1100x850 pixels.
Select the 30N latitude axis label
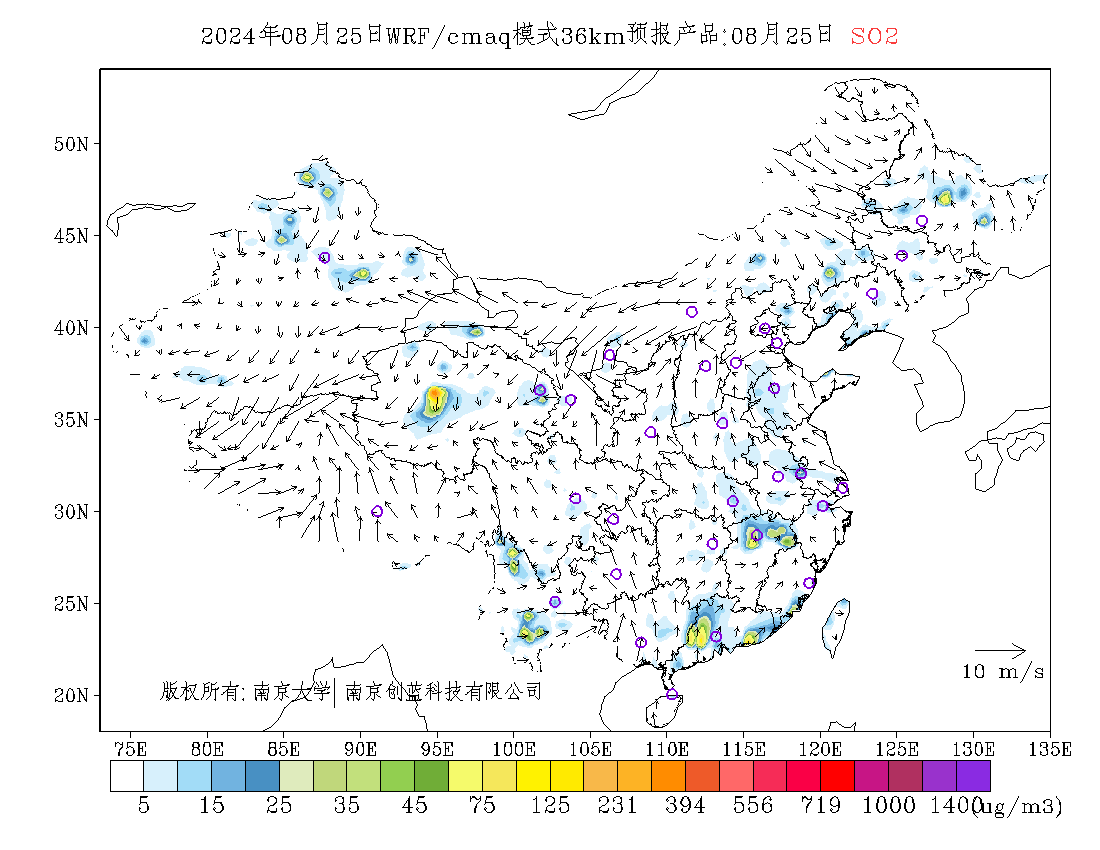coord(72,511)
